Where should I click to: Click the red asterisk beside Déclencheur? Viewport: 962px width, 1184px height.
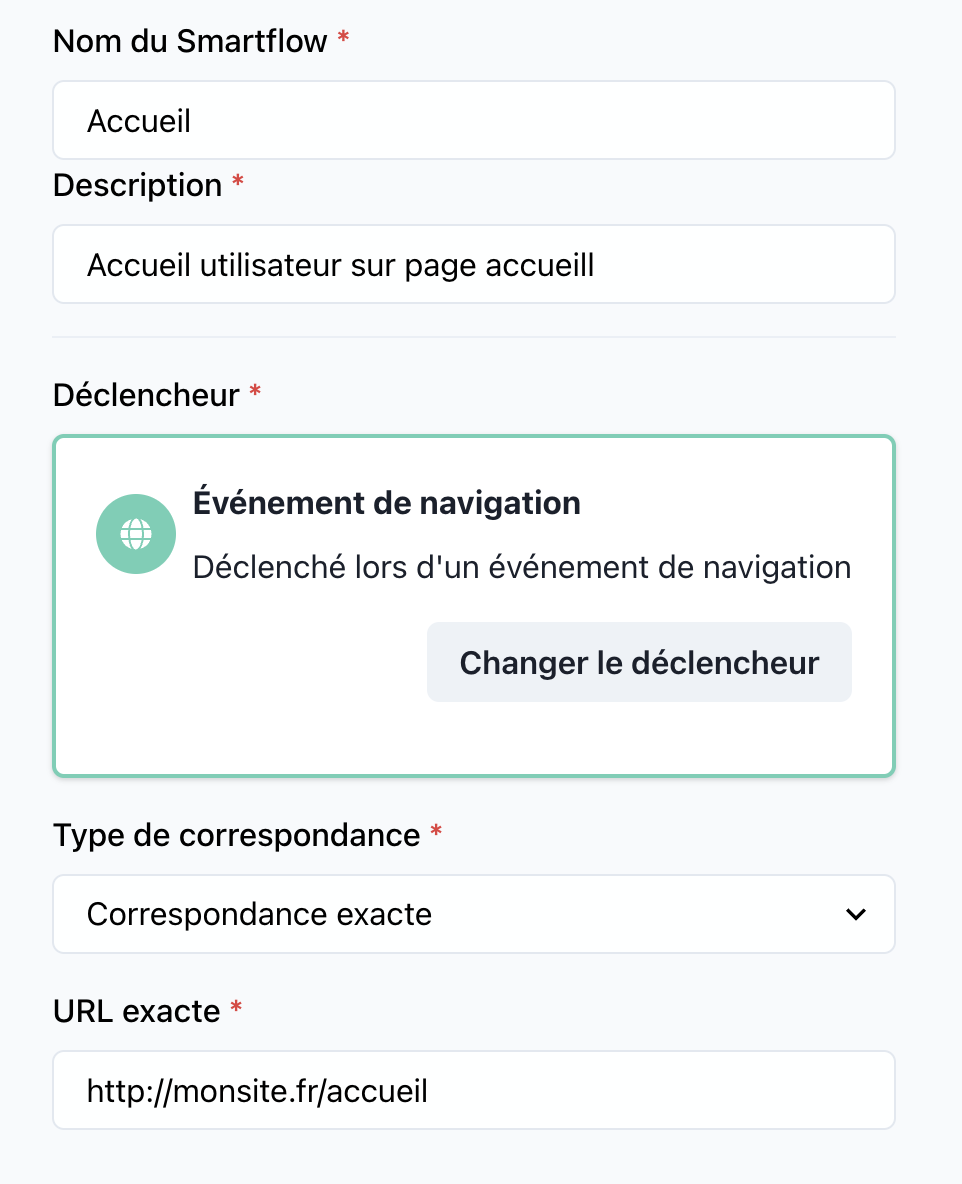255,392
